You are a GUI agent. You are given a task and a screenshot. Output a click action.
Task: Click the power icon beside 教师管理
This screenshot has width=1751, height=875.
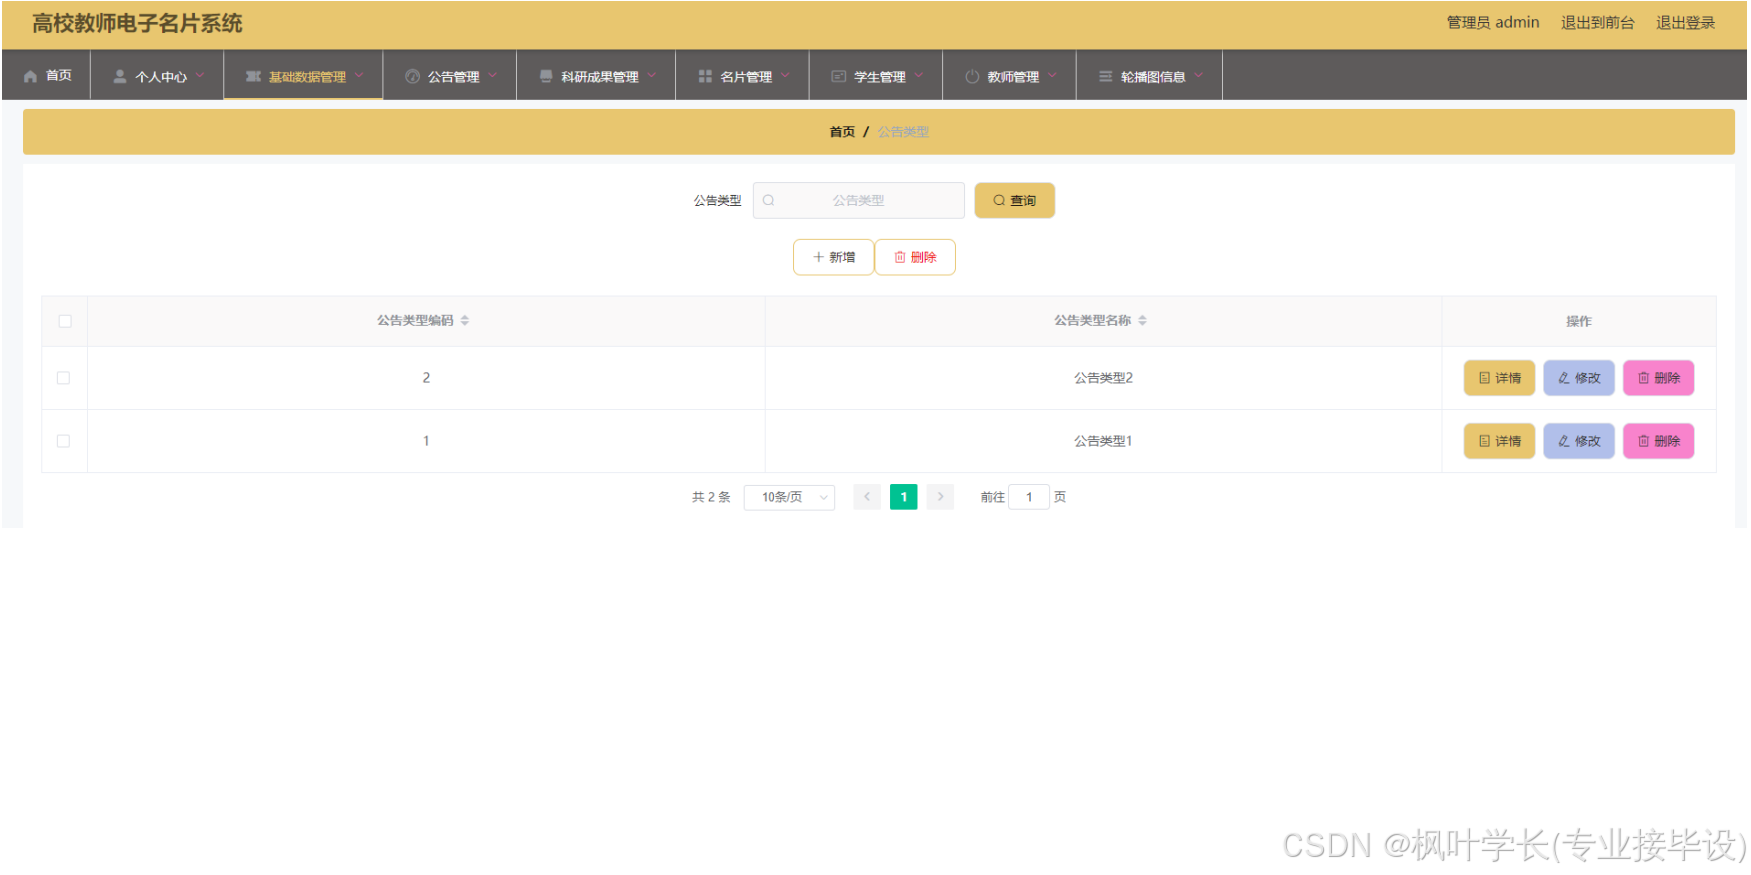(972, 76)
